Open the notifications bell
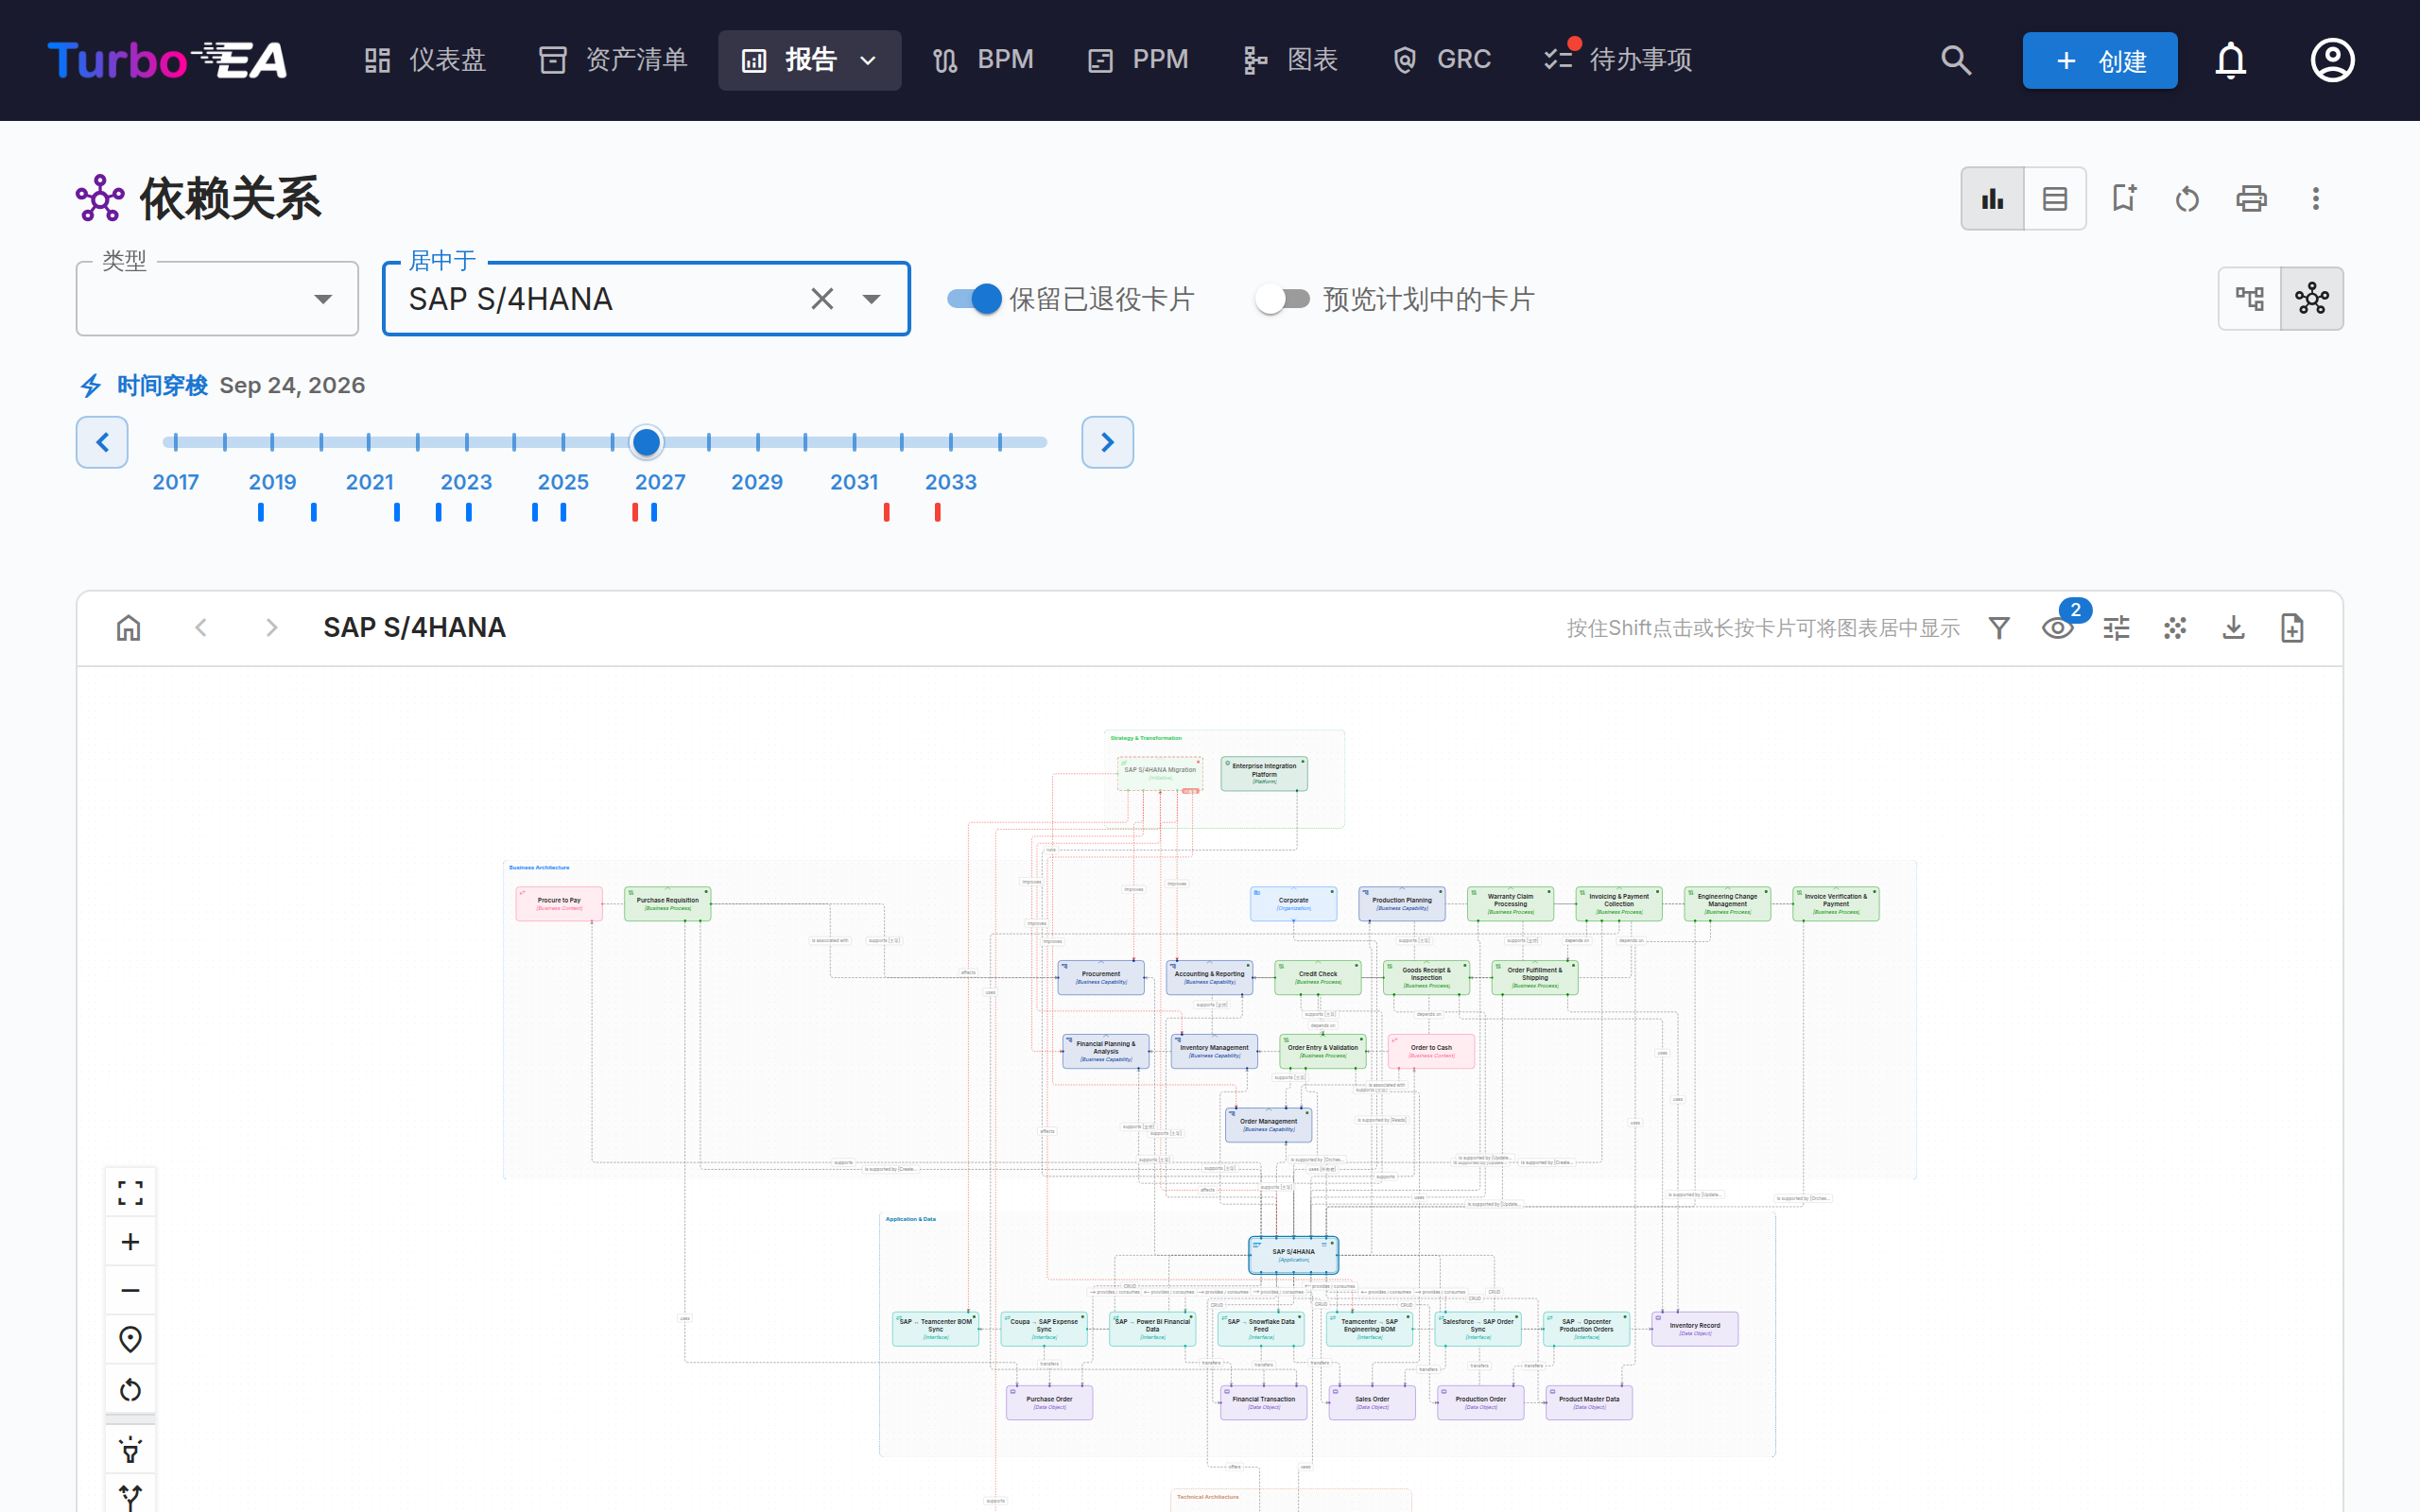This screenshot has height=1512, width=2420. click(2230, 60)
